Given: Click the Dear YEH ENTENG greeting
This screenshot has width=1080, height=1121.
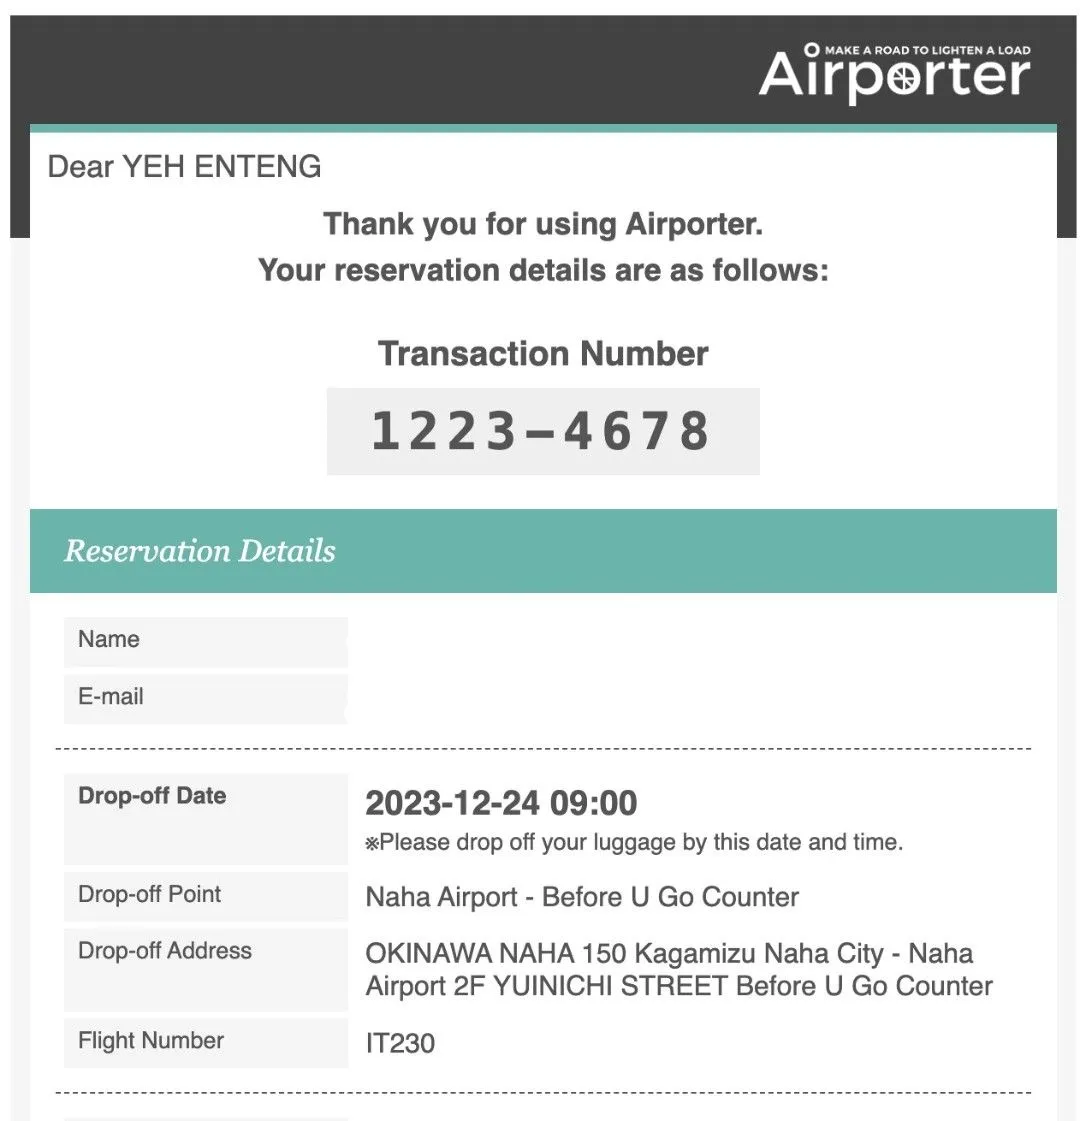Looking at the screenshot, I should 184,167.
